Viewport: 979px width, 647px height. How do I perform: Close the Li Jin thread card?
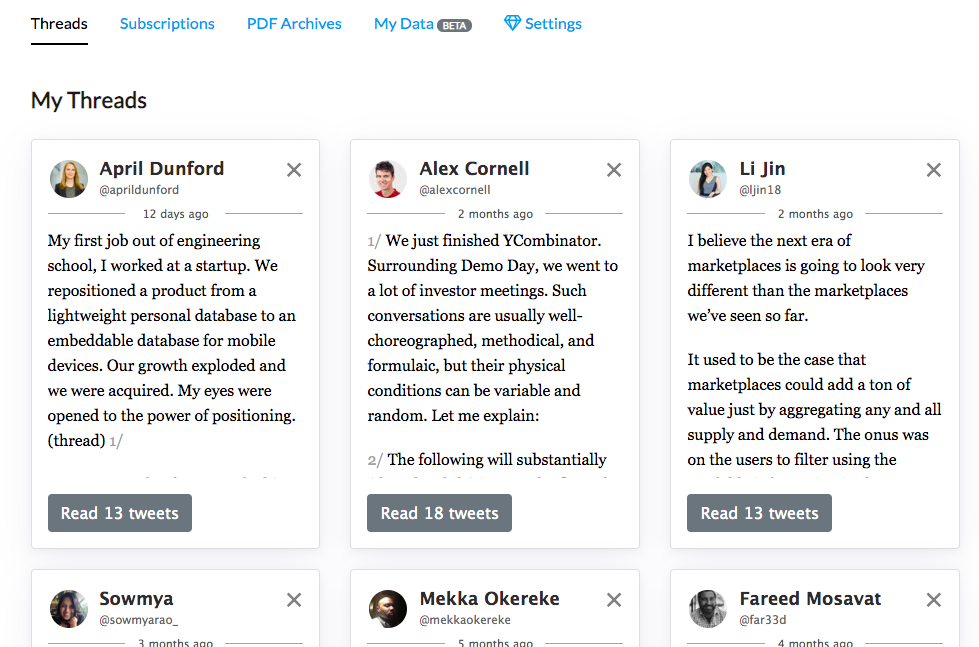933,170
